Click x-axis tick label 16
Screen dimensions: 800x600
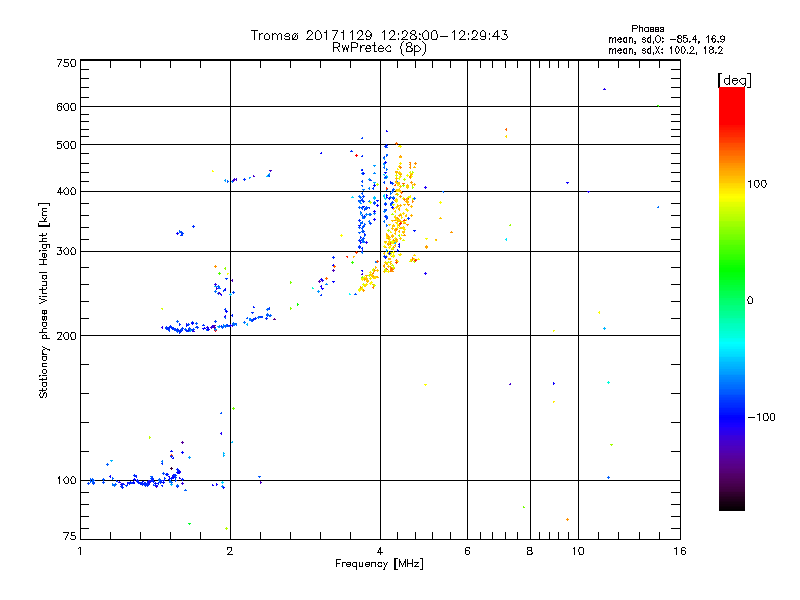tap(680, 551)
